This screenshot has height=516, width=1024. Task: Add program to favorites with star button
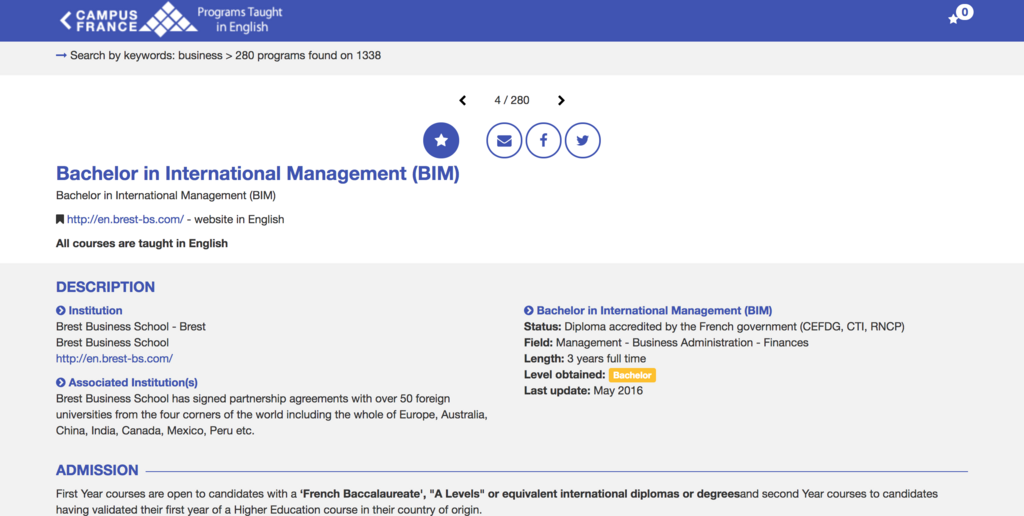(x=441, y=140)
